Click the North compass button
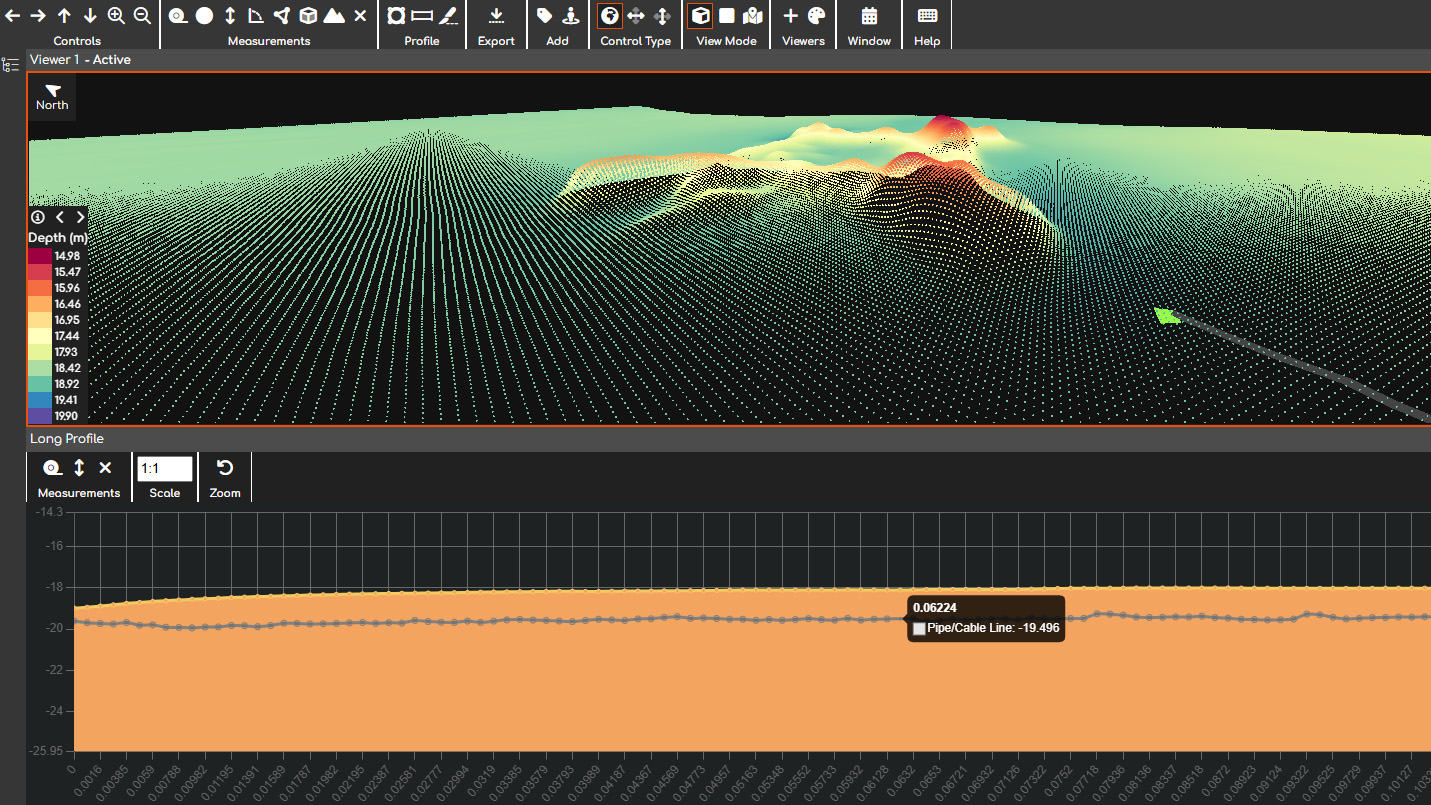 coord(52,97)
